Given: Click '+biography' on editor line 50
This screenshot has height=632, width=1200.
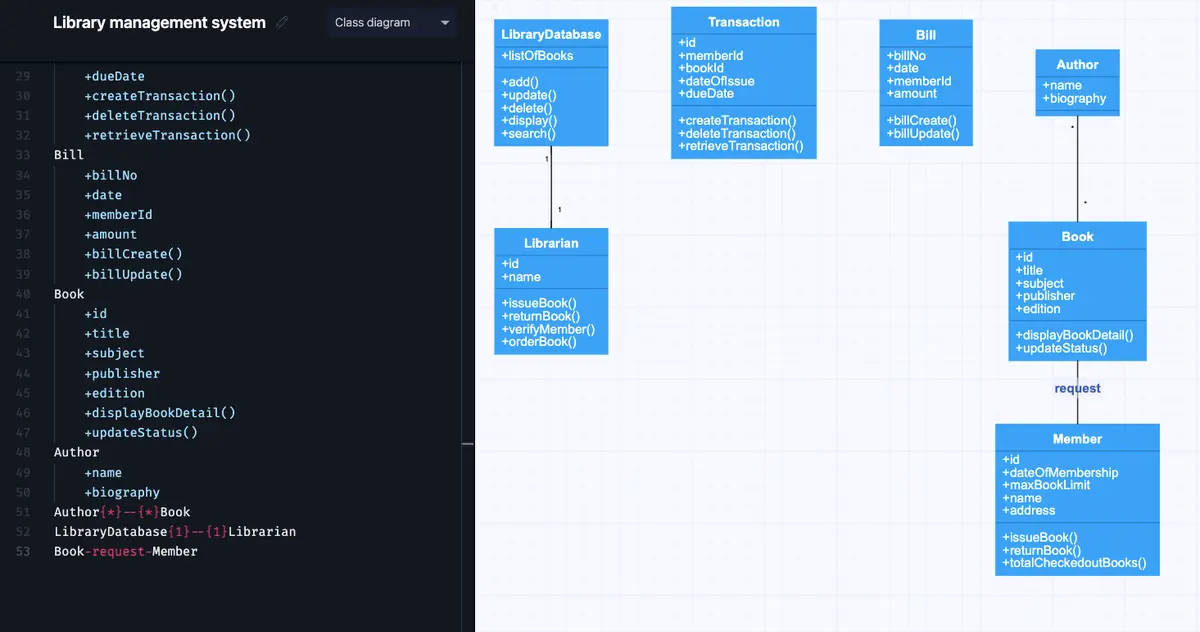Looking at the screenshot, I should pos(122,492).
